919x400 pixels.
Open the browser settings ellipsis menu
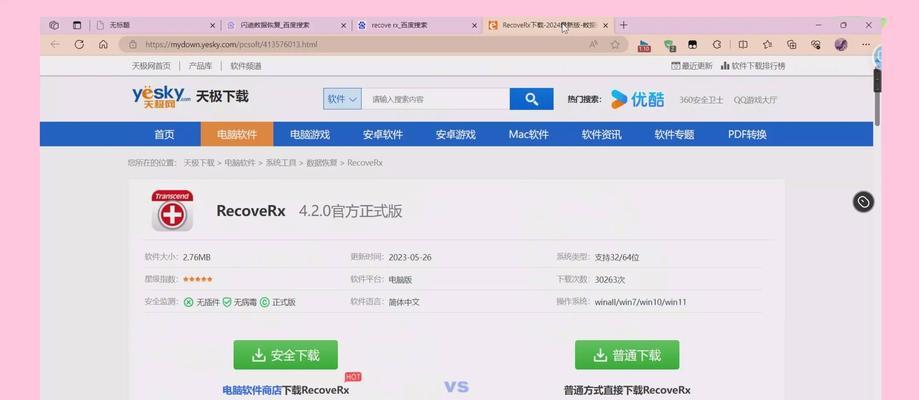[x=866, y=44]
